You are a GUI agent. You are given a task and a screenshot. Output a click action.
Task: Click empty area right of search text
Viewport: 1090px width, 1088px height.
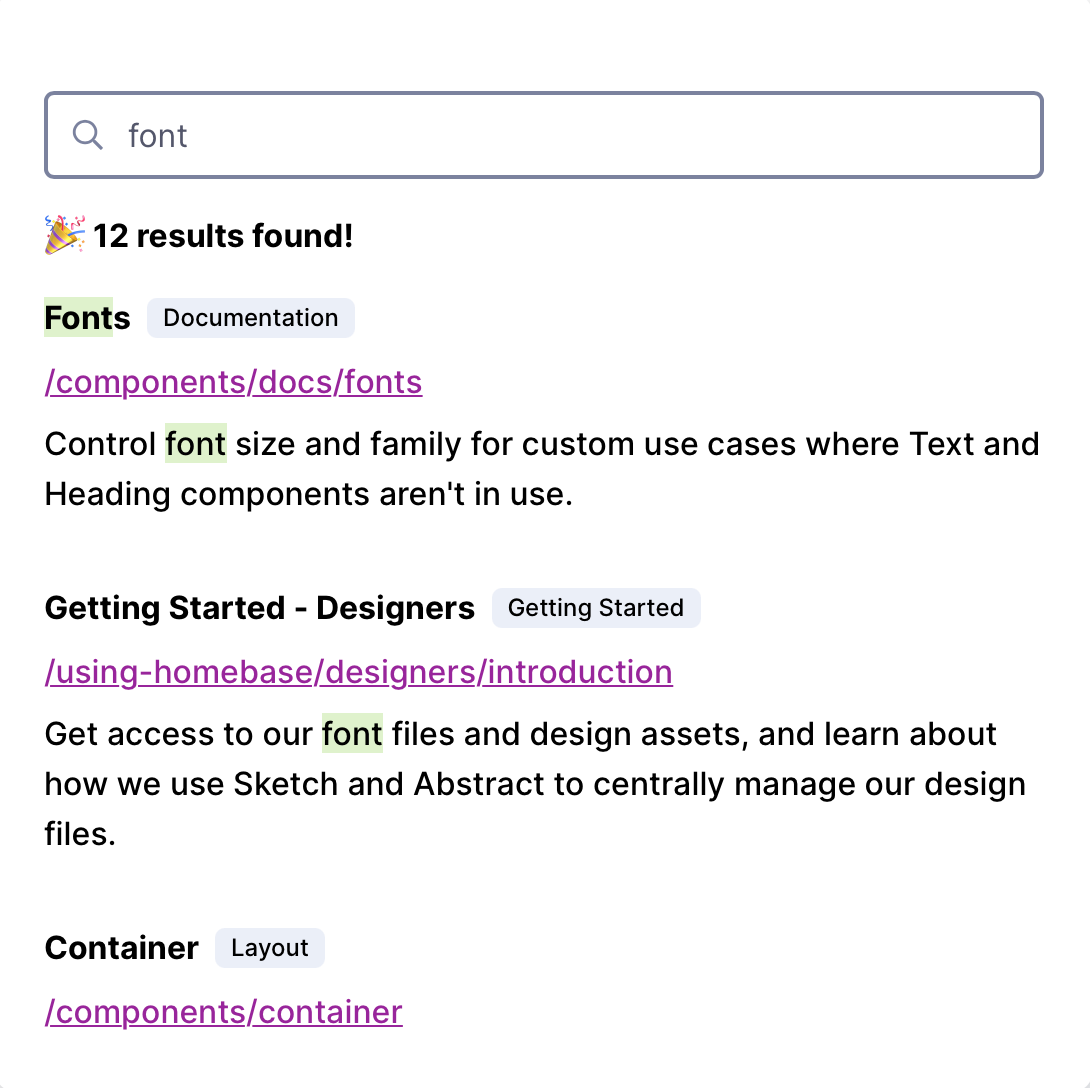tap(612, 135)
